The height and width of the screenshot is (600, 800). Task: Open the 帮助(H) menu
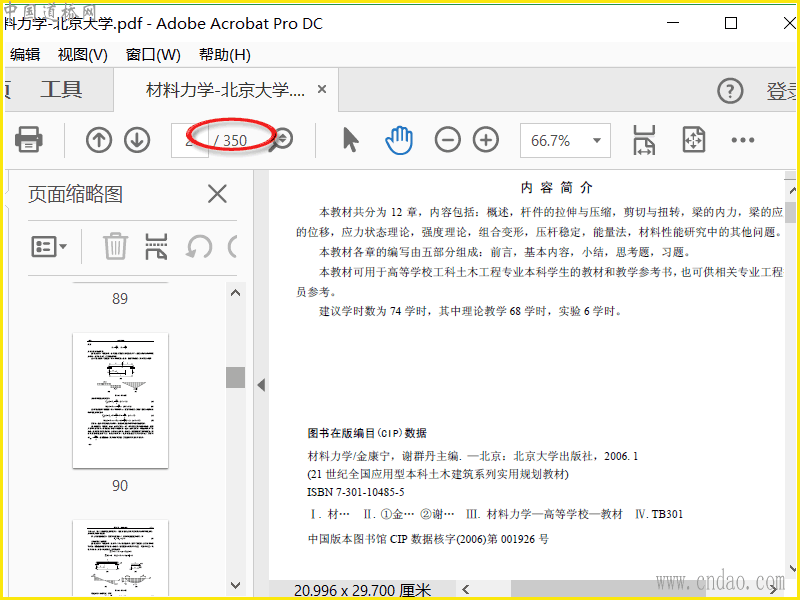click(224, 55)
